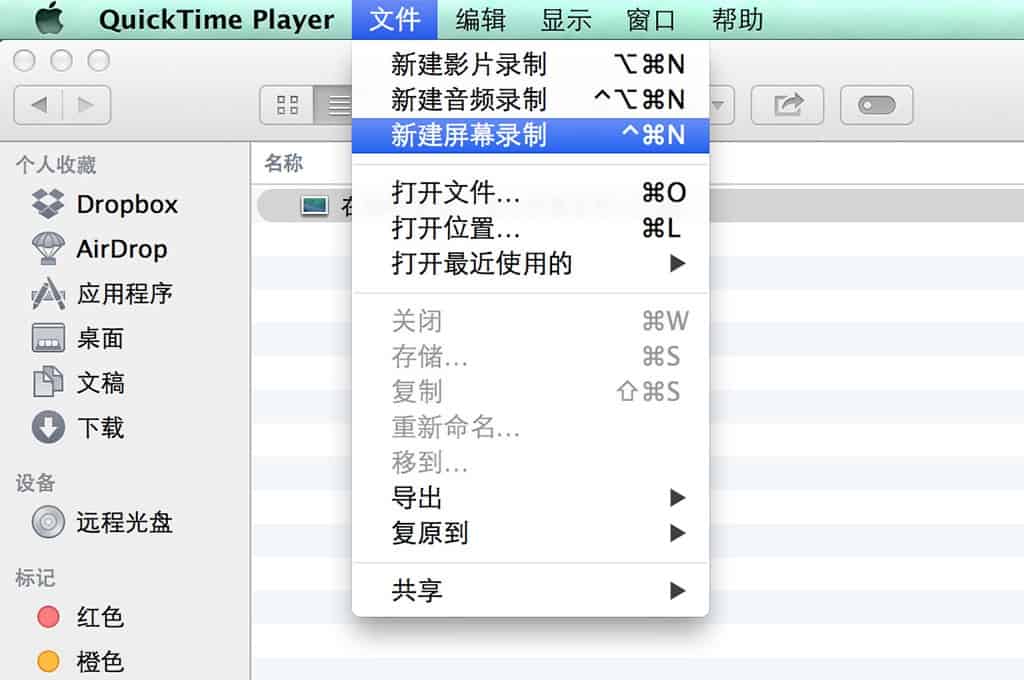Open the Apple menu
1024x680 pixels.
pyautogui.click(x=50, y=18)
